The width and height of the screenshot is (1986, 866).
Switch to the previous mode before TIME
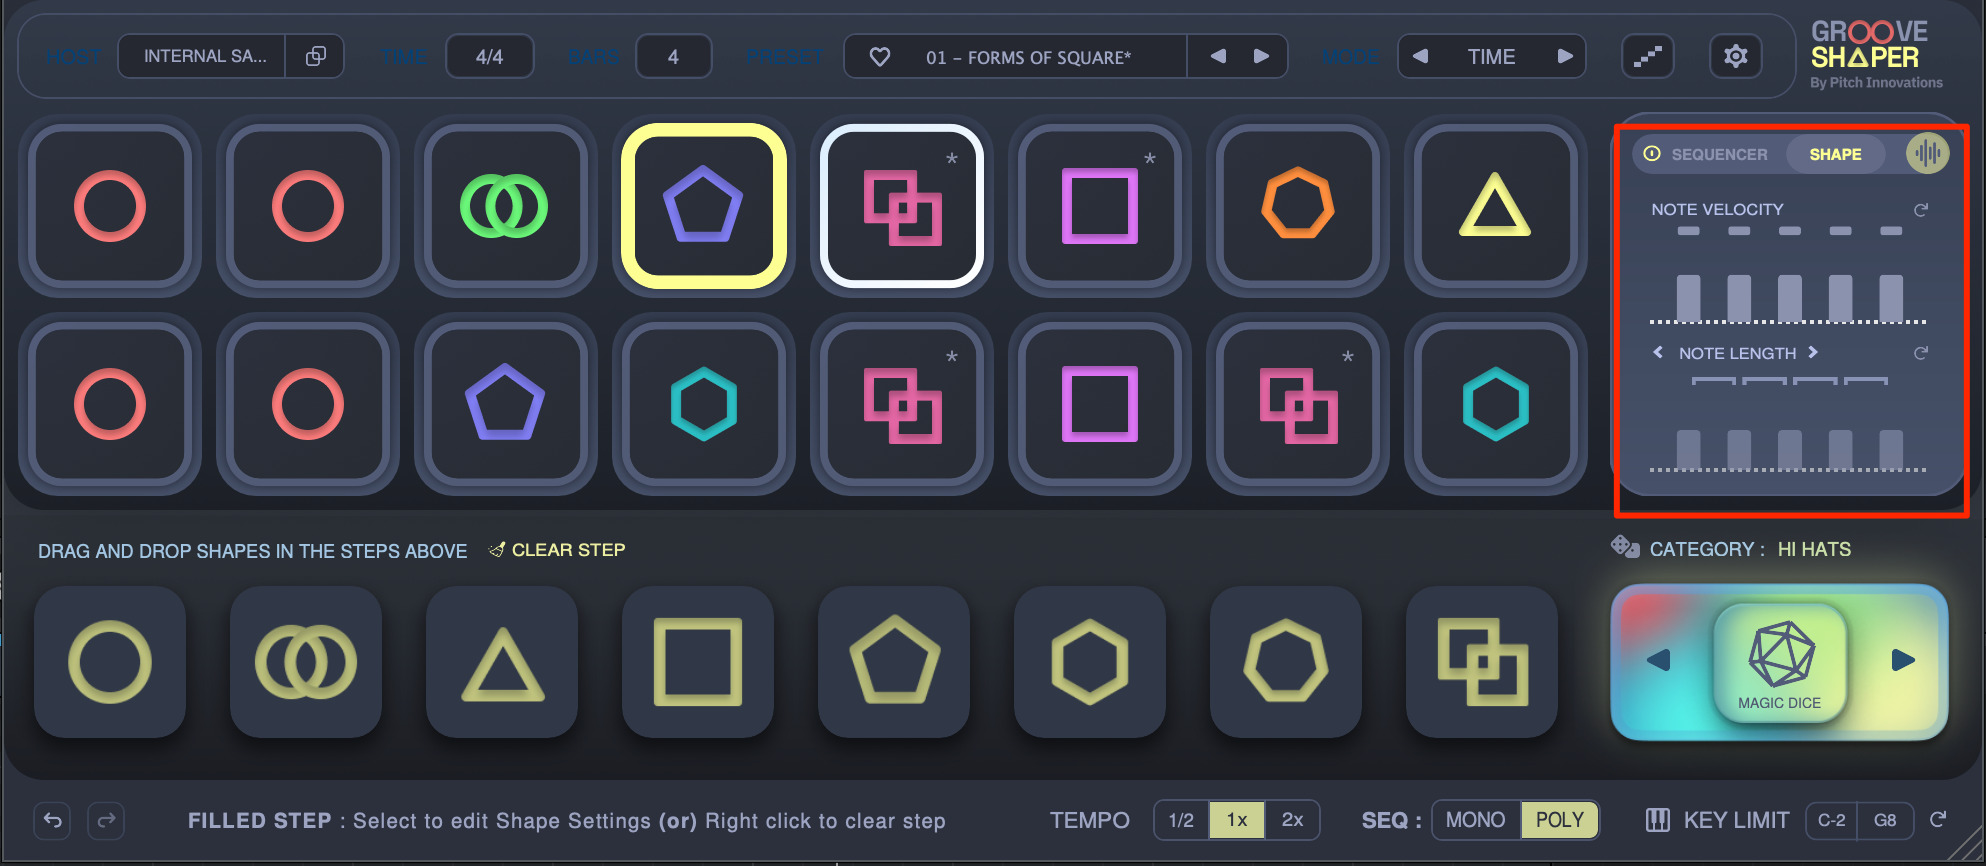(x=1420, y=56)
